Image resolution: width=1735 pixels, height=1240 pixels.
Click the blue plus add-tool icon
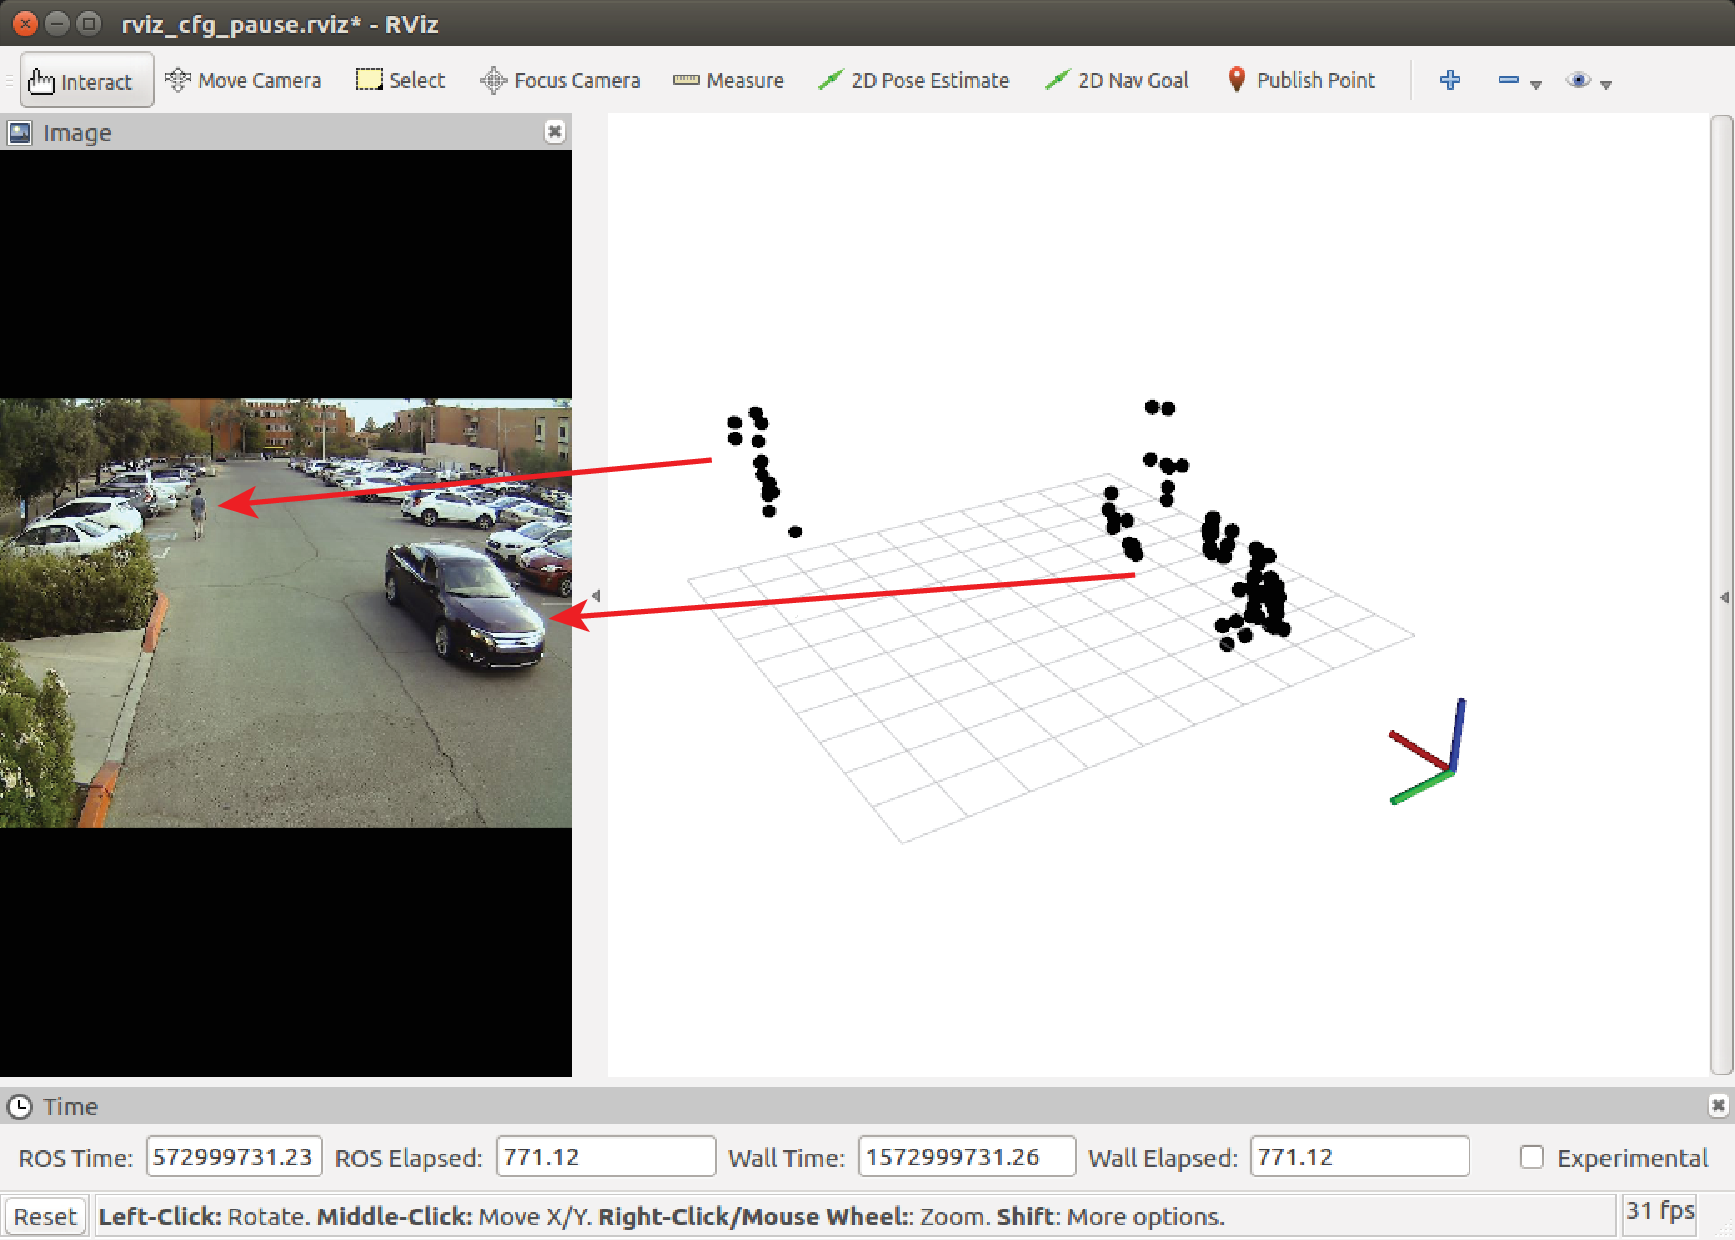[1450, 80]
